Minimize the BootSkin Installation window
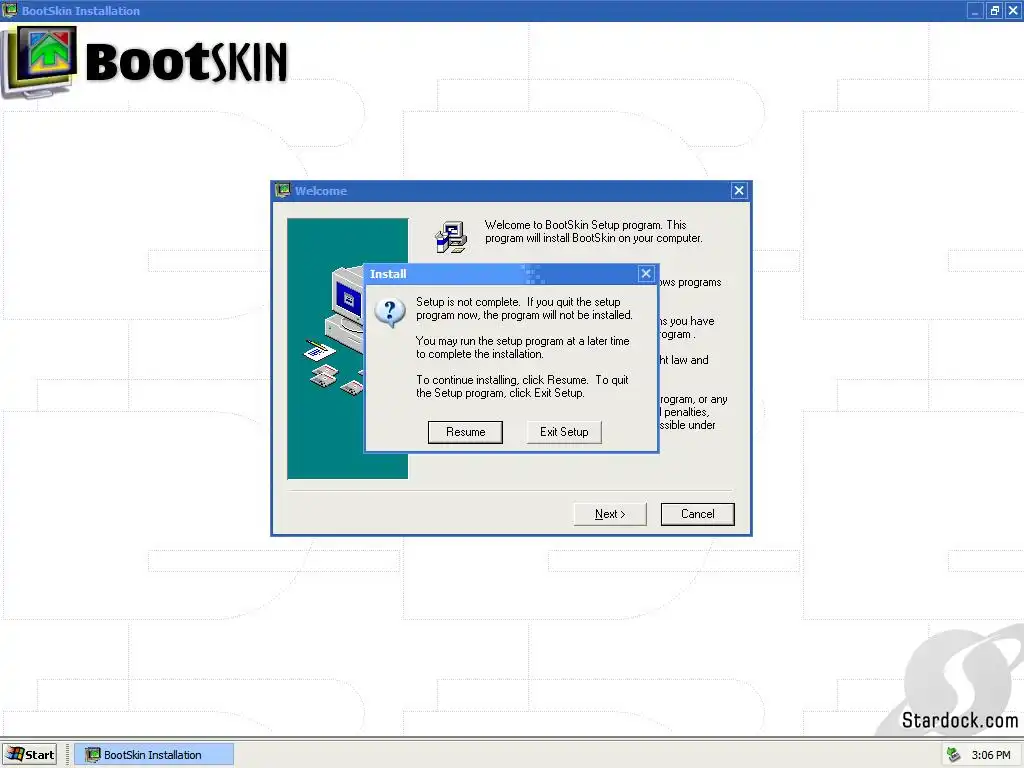This screenshot has width=1024, height=768. 975,10
